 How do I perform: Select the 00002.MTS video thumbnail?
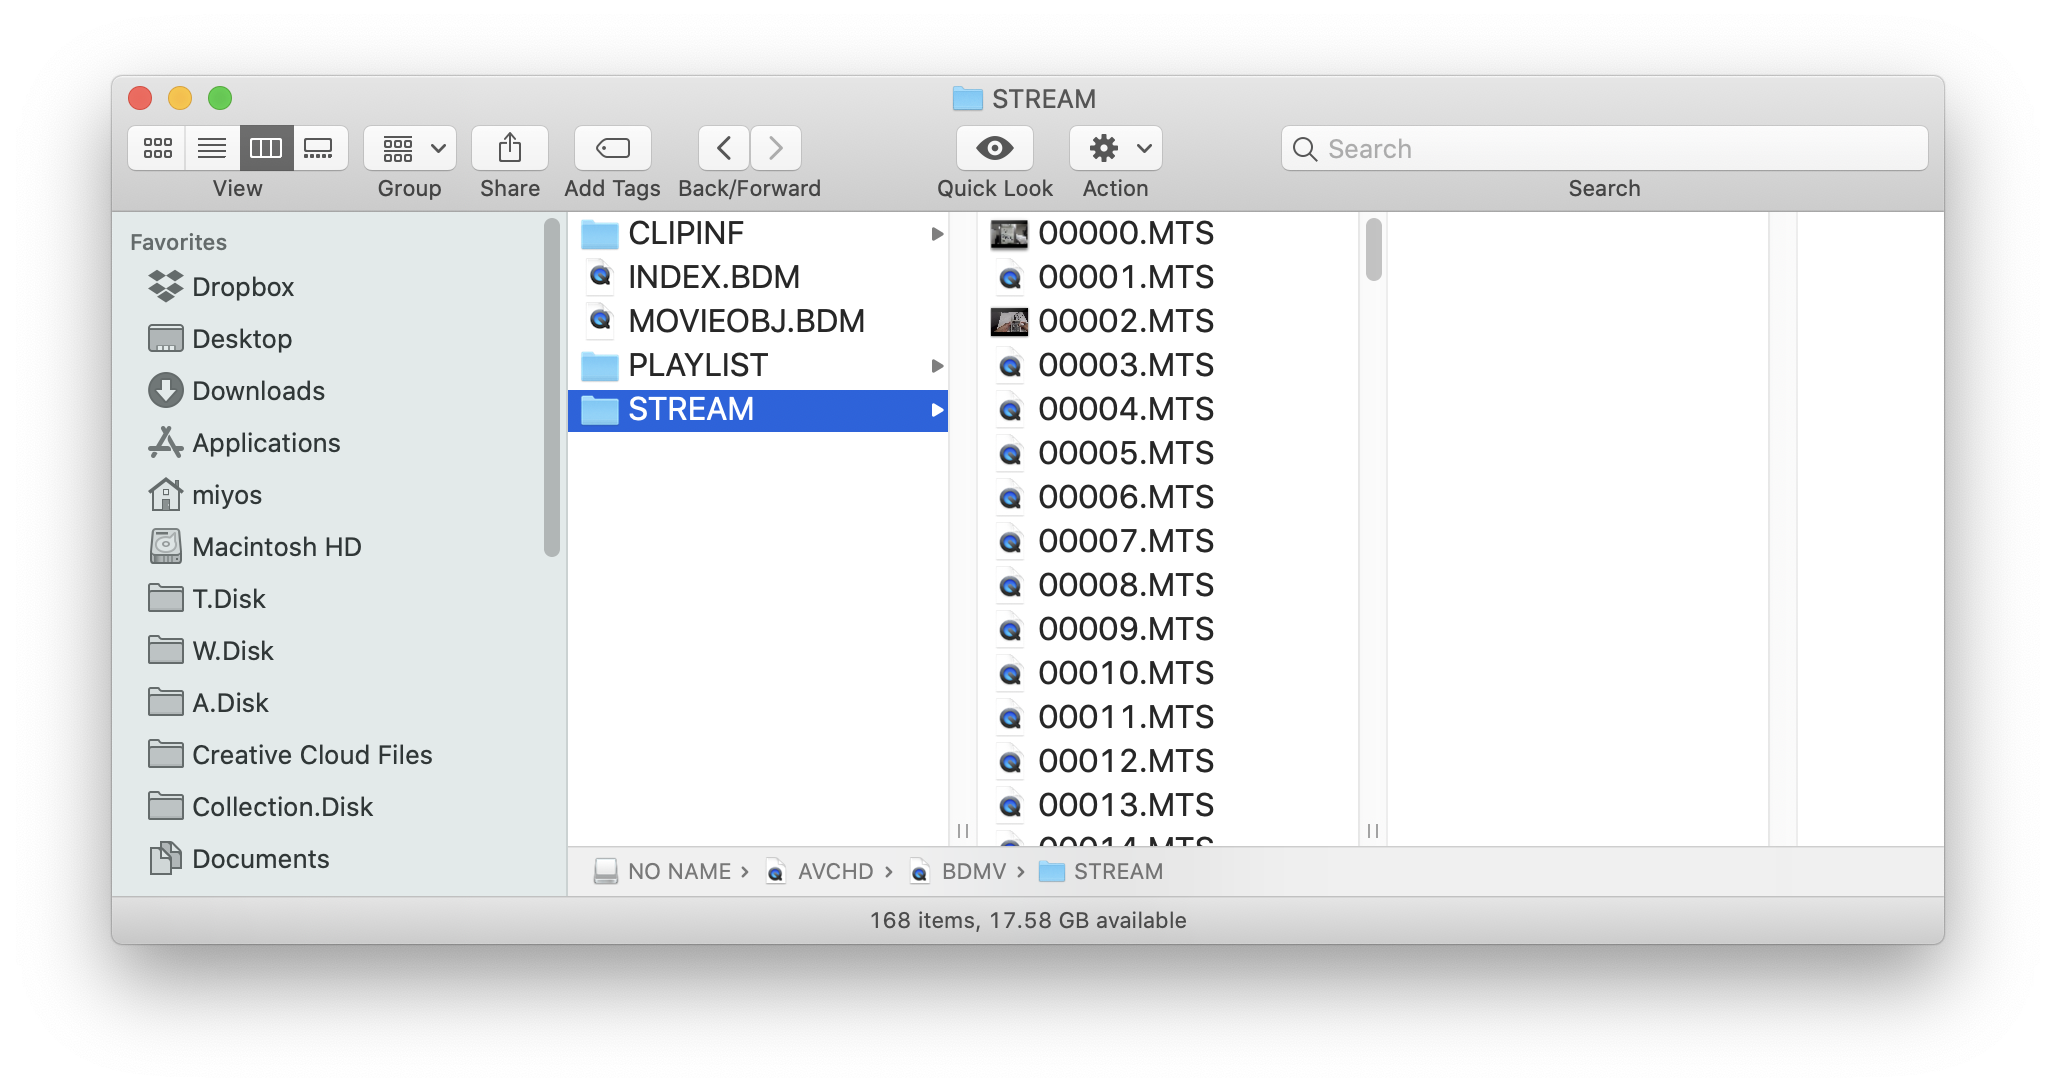(1009, 322)
